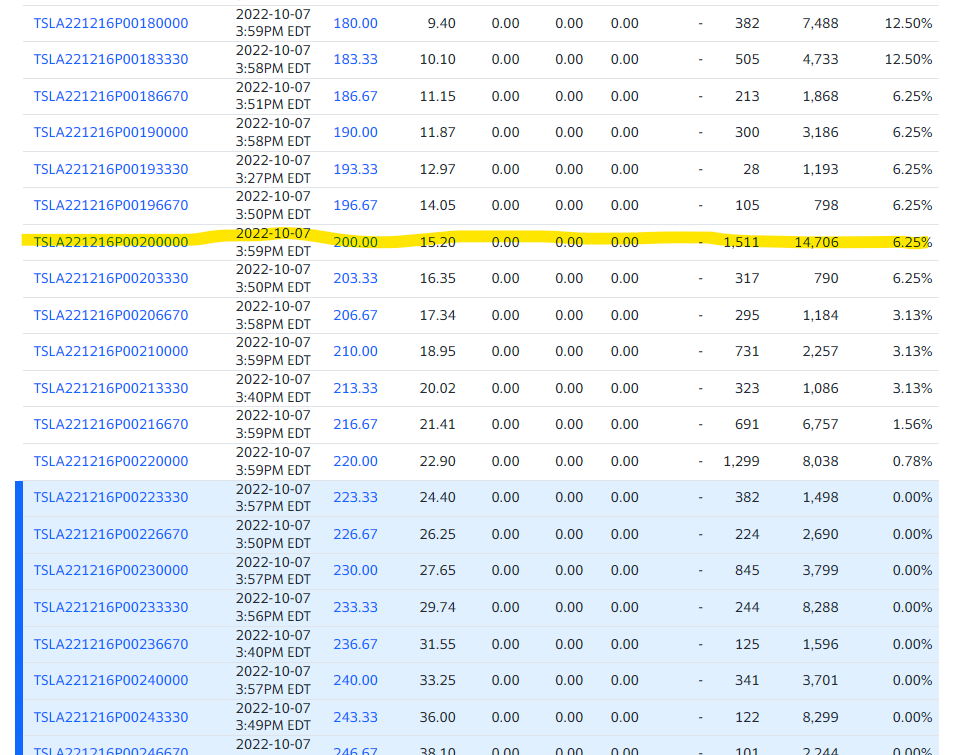Image resolution: width=968 pixels, height=755 pixels.
Task: Select the 193.33 strike link
Action: [x=356, y=169]
